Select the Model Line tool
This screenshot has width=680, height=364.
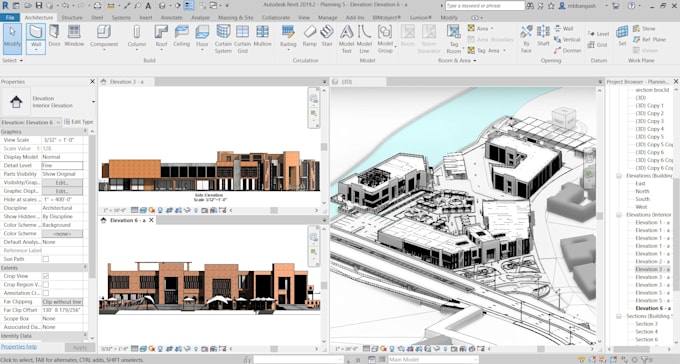coord(364,39)
